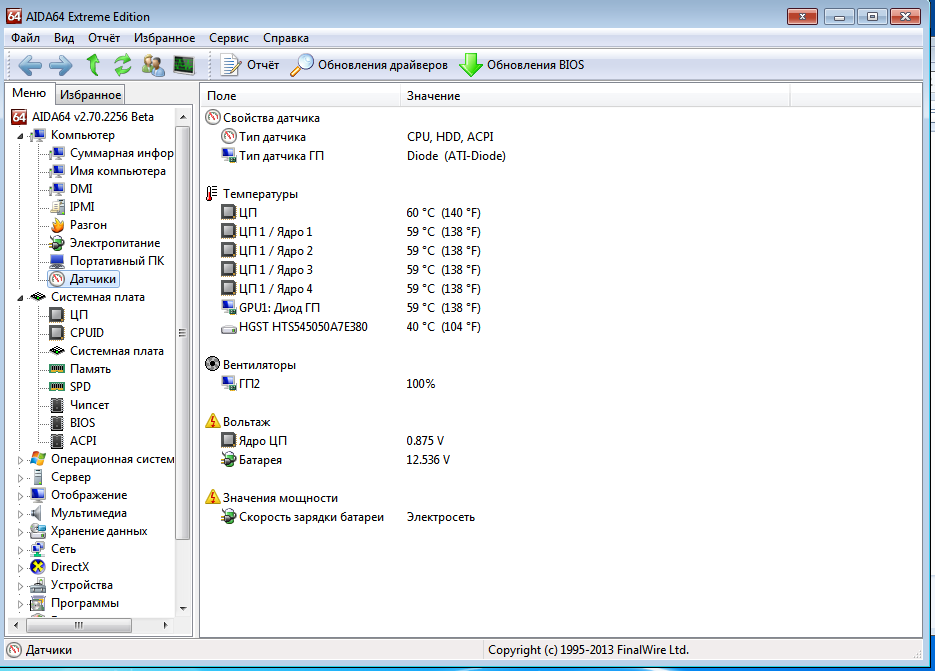Click the horizontal scrollbar thumb in tree
The width and height of the screenshot is (935, 671).
point(79,625)
